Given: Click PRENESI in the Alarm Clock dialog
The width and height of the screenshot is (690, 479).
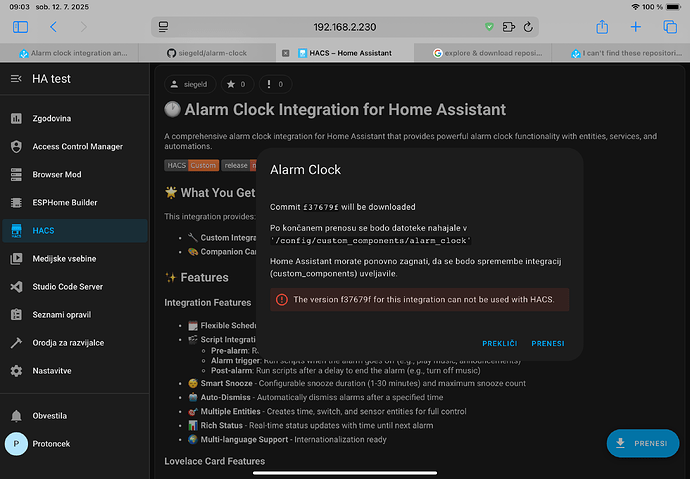Looking at the screenshot, I should (x=548, y=344).
